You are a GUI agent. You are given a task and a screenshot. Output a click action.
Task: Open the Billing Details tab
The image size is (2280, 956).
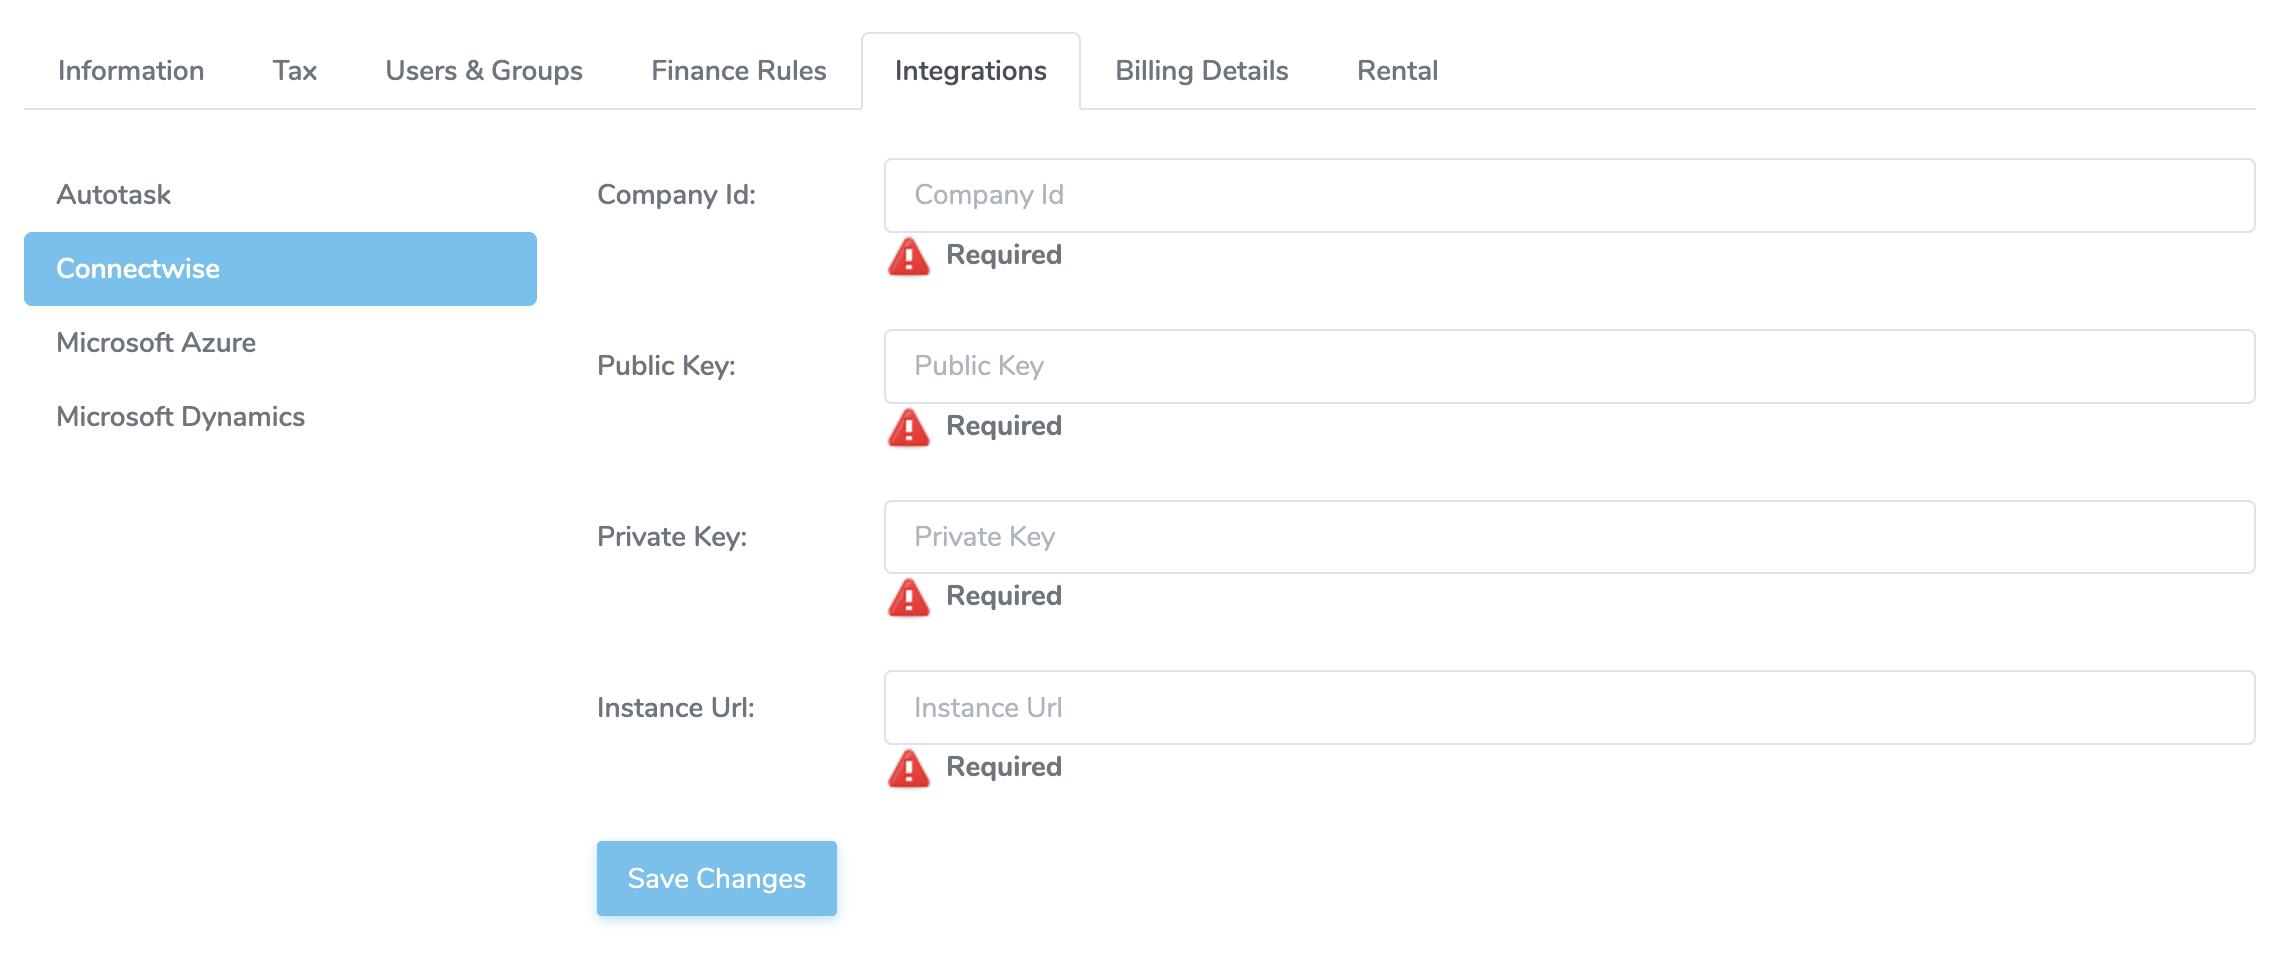[x=1201, y=70]
